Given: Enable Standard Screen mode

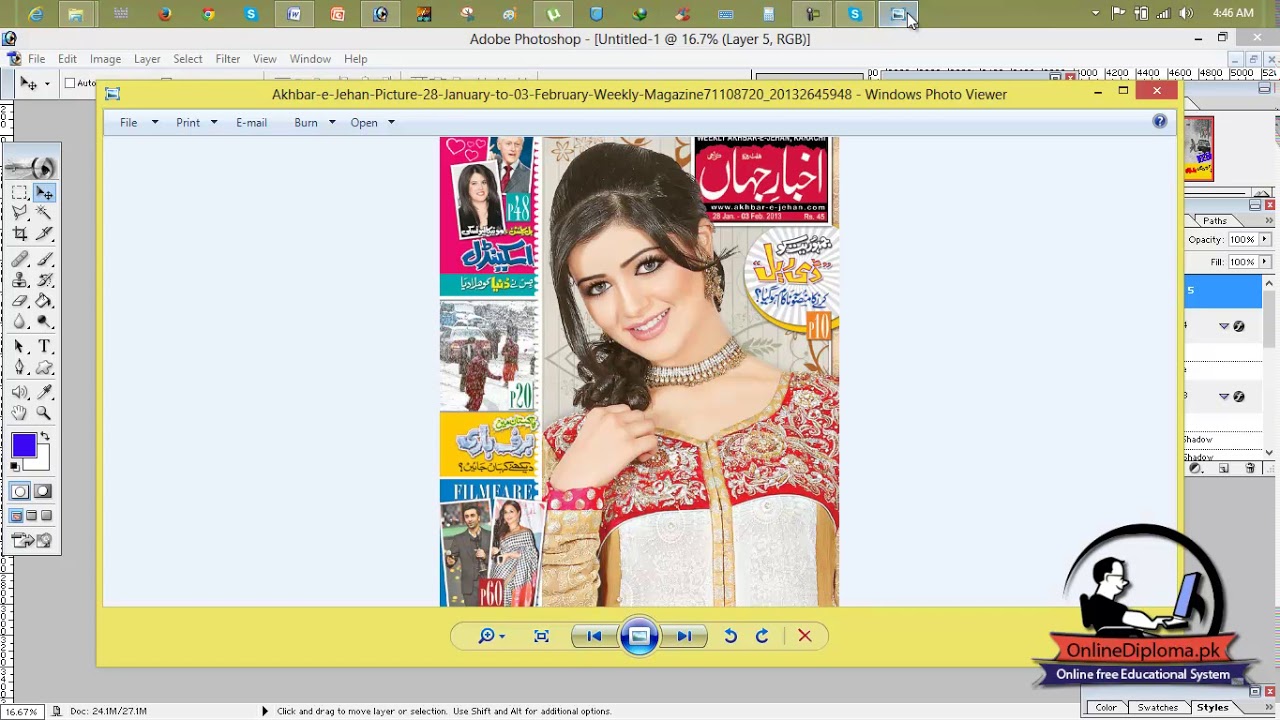Looking at the screenshot, I should pos(17,516).
